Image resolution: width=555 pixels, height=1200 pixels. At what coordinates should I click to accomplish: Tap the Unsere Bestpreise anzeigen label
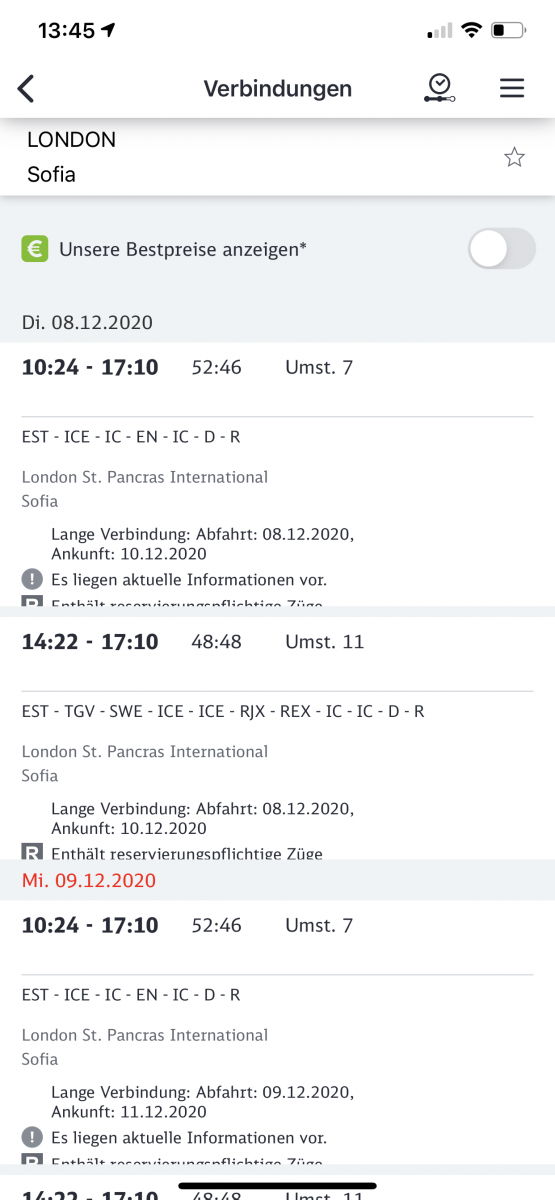tap(183, 249)
